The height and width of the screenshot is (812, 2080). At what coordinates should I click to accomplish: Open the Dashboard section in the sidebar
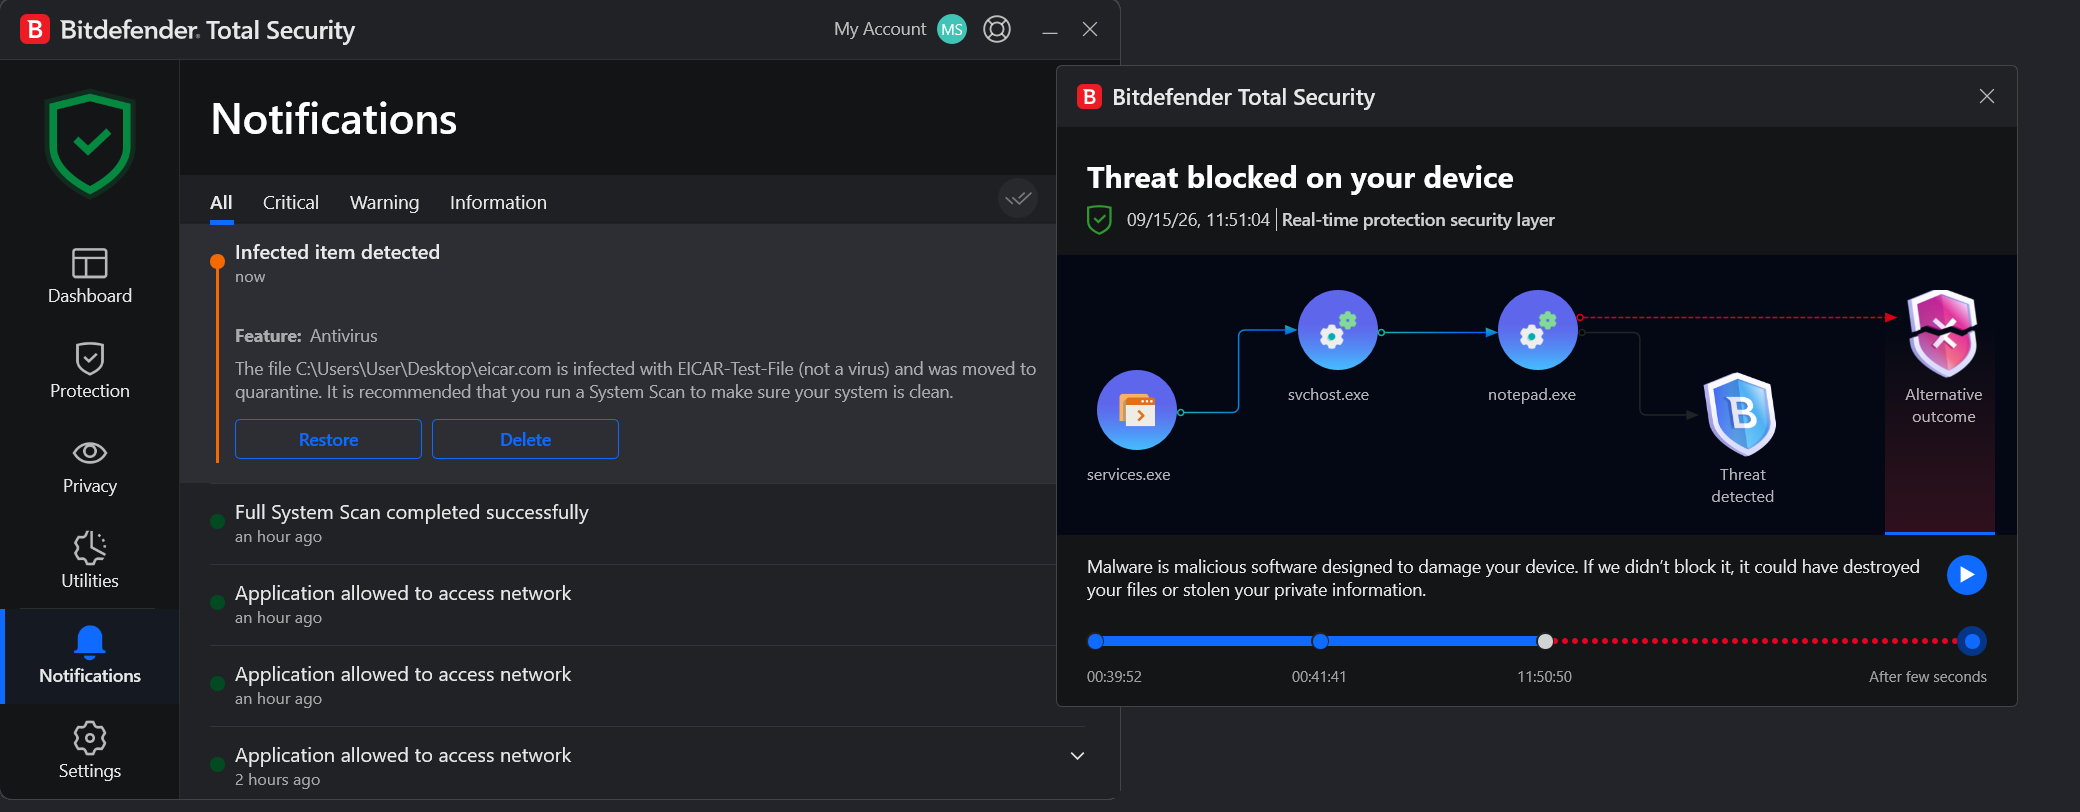tap(90, 275)
